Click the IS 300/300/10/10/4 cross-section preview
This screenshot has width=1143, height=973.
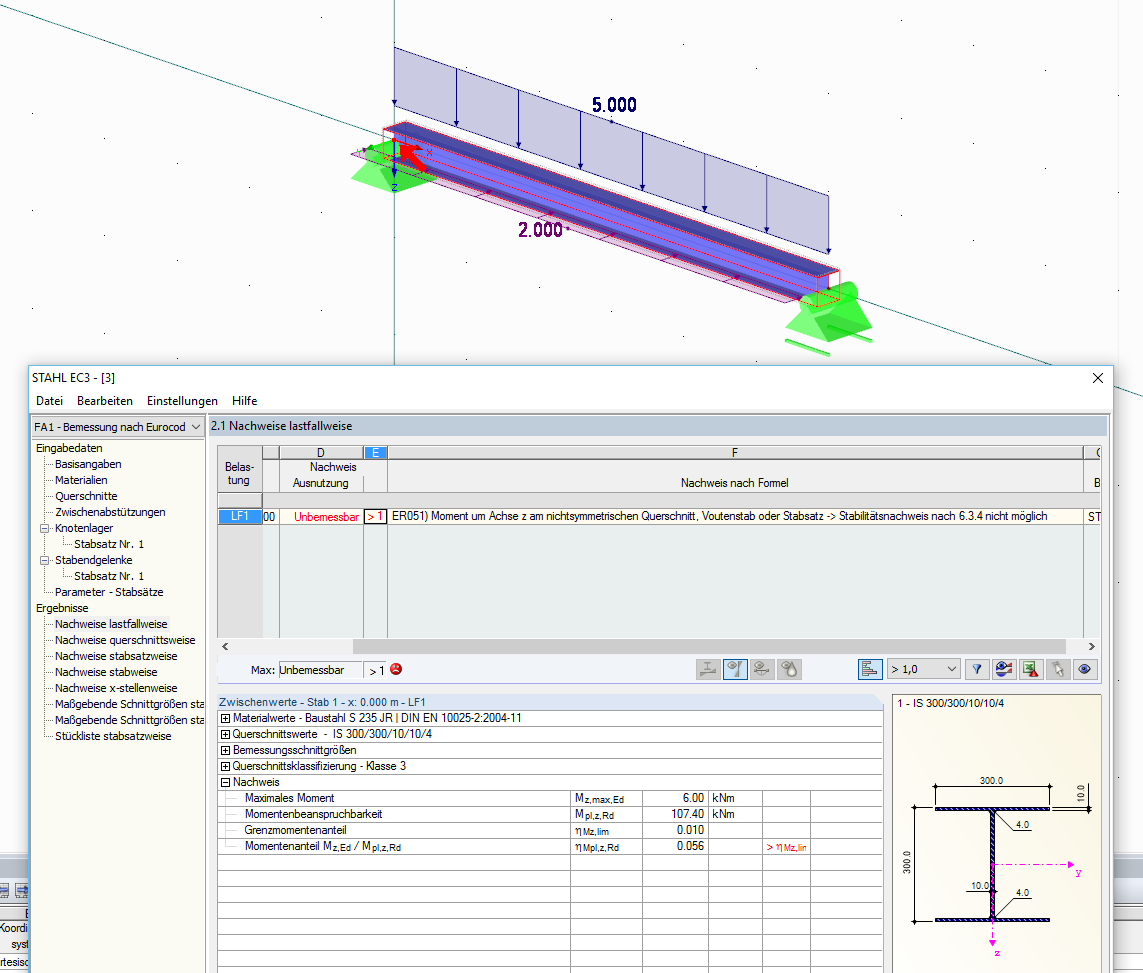coord(996,833)
